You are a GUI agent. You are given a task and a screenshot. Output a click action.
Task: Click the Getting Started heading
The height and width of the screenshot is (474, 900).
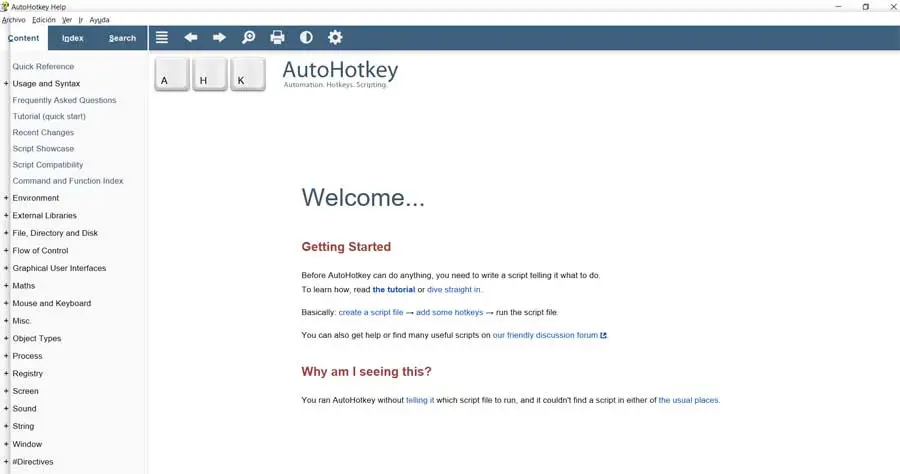click(346, 247)
